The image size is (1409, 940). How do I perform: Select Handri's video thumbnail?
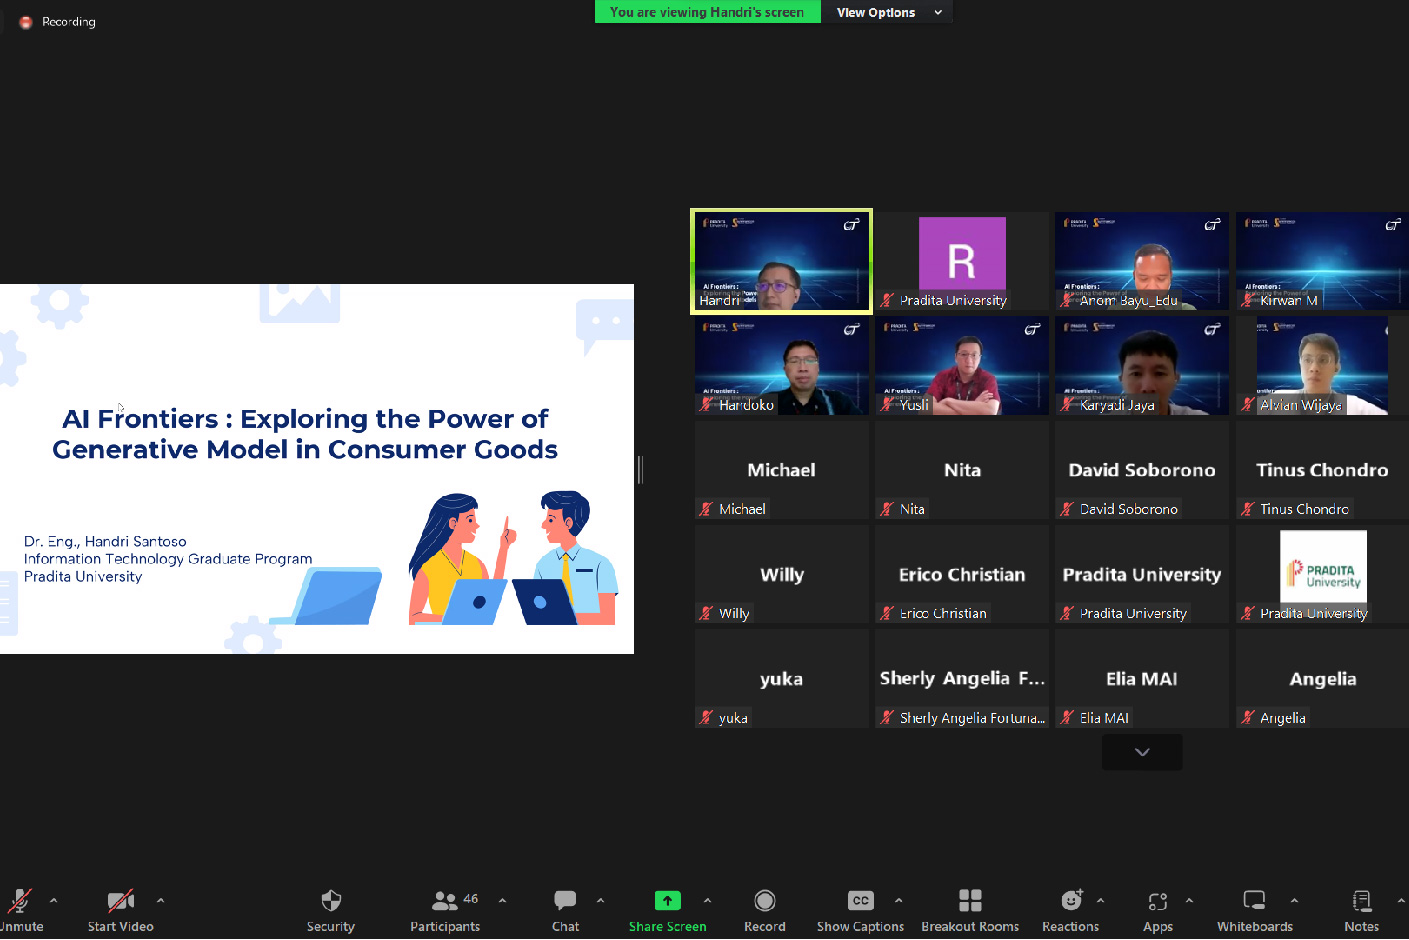point(781,261)
